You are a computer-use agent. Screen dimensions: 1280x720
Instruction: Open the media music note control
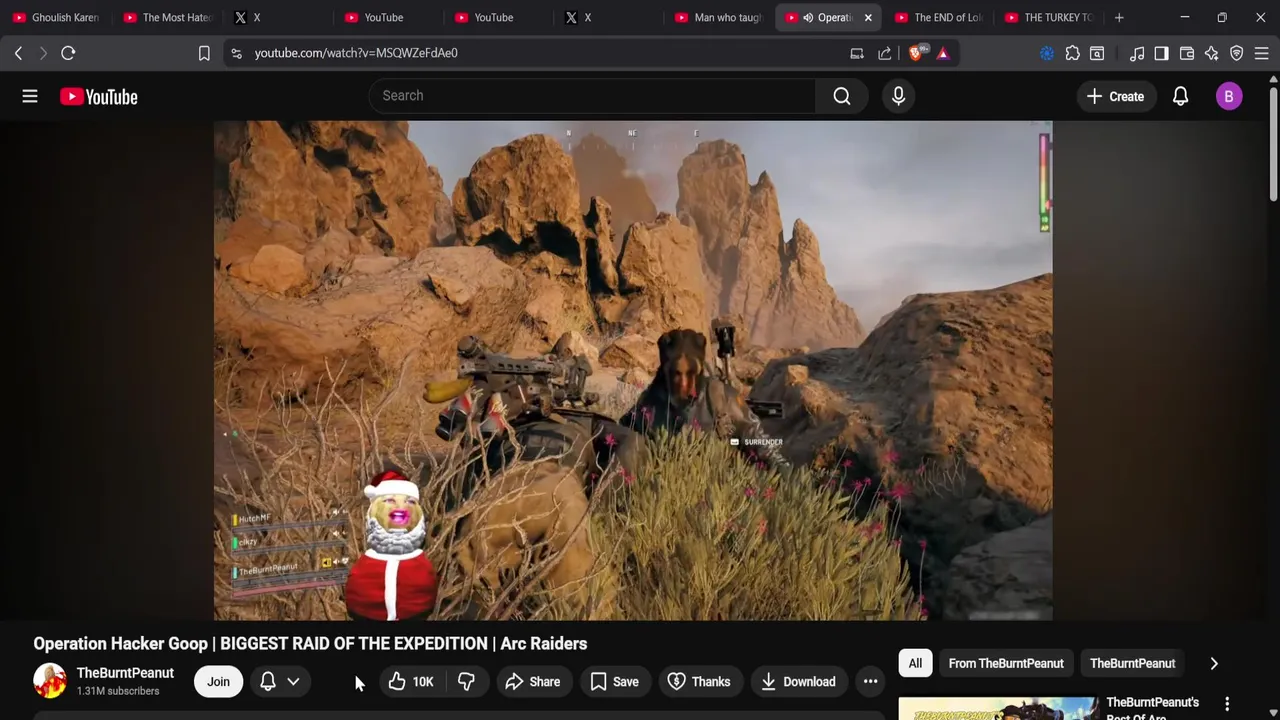pyautogui.click(x=1137, y=53)
